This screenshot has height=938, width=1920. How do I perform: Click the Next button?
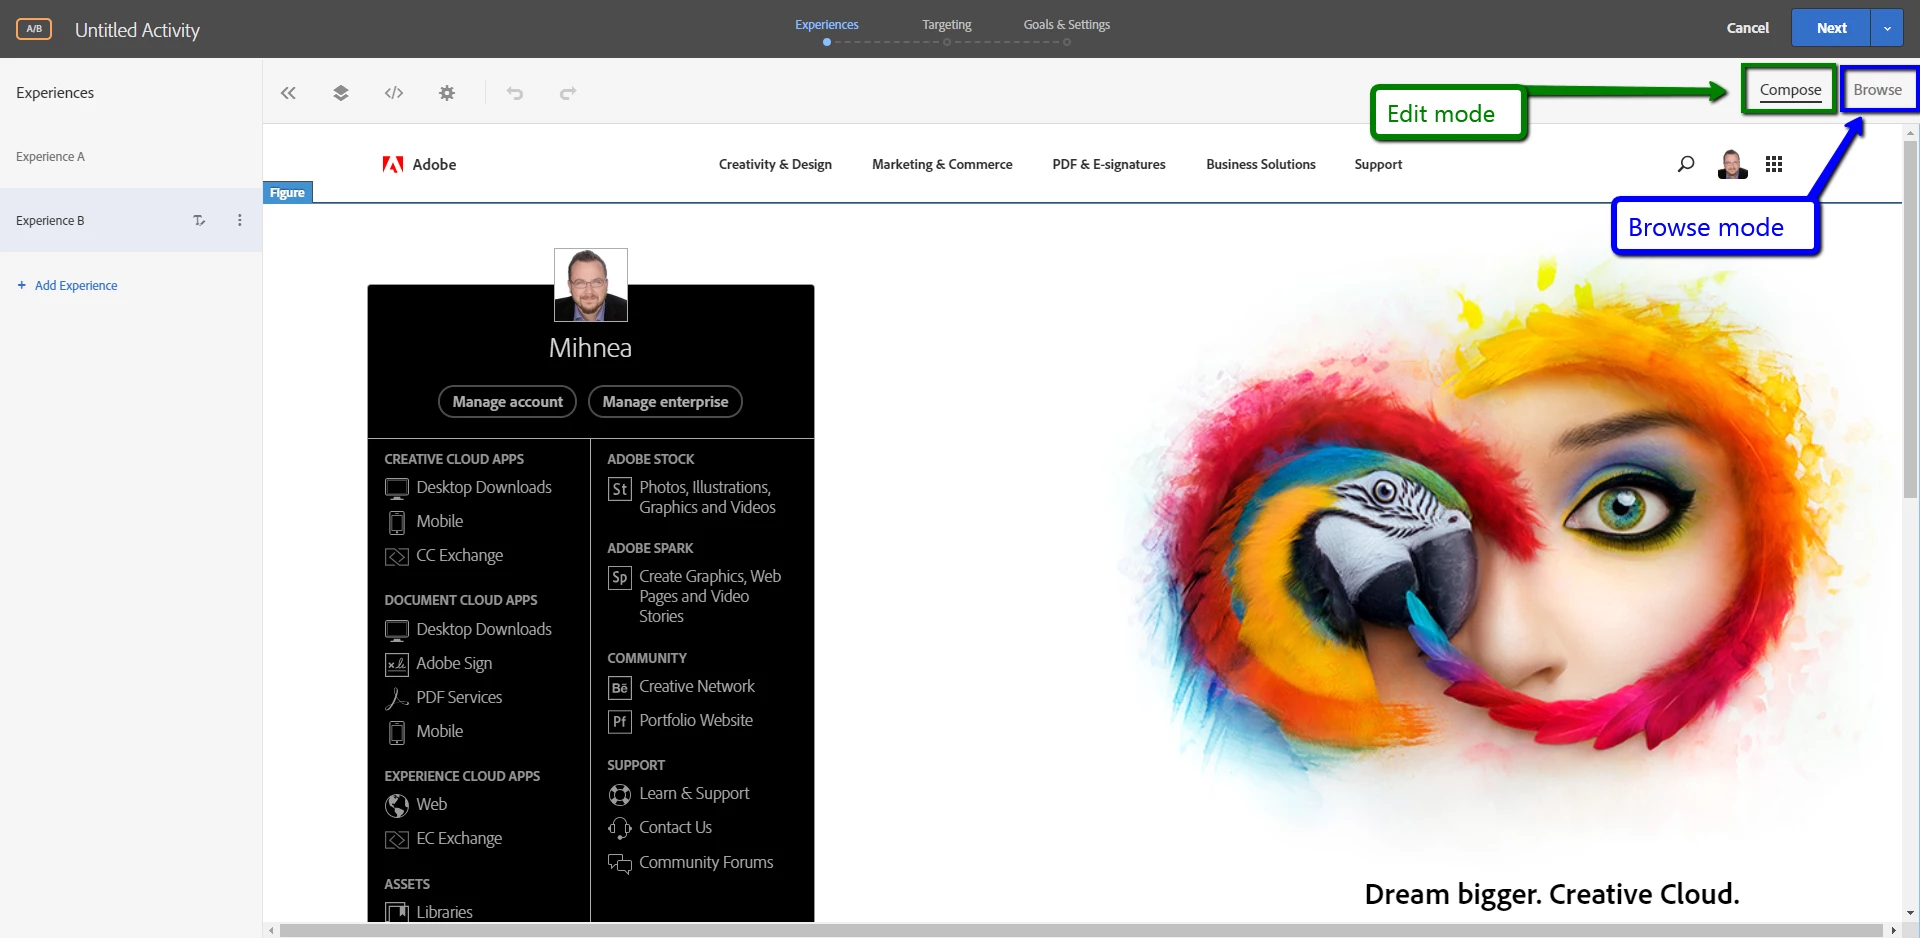point(1831,28)
